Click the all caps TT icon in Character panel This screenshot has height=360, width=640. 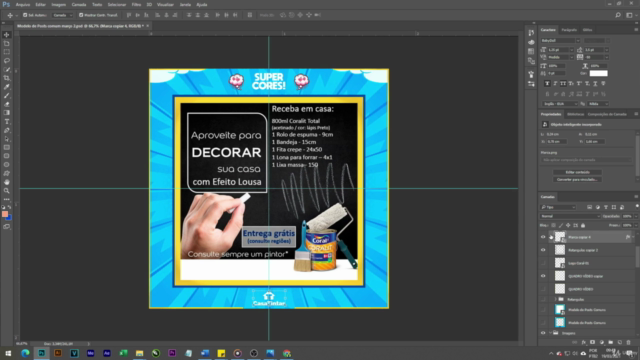point(563,83)
